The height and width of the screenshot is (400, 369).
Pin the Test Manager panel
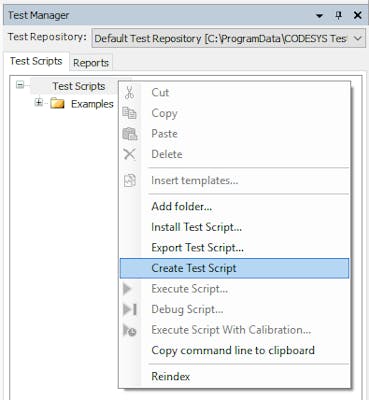pos(339,15)
